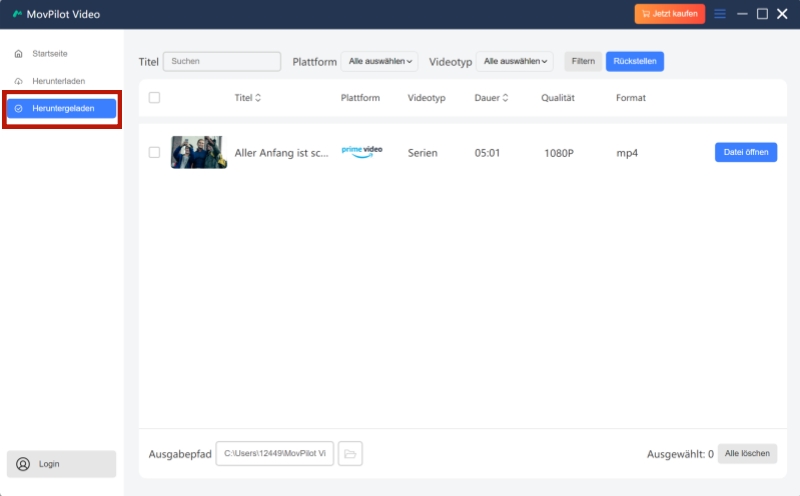Viewport: 800px width, 496px height.
Task: Close the MovPilot window
Action: tap(782, 14)
